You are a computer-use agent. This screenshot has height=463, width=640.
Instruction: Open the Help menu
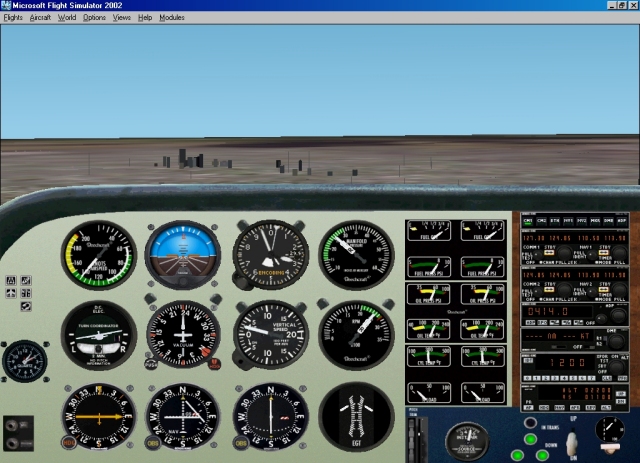coord(145,18)
